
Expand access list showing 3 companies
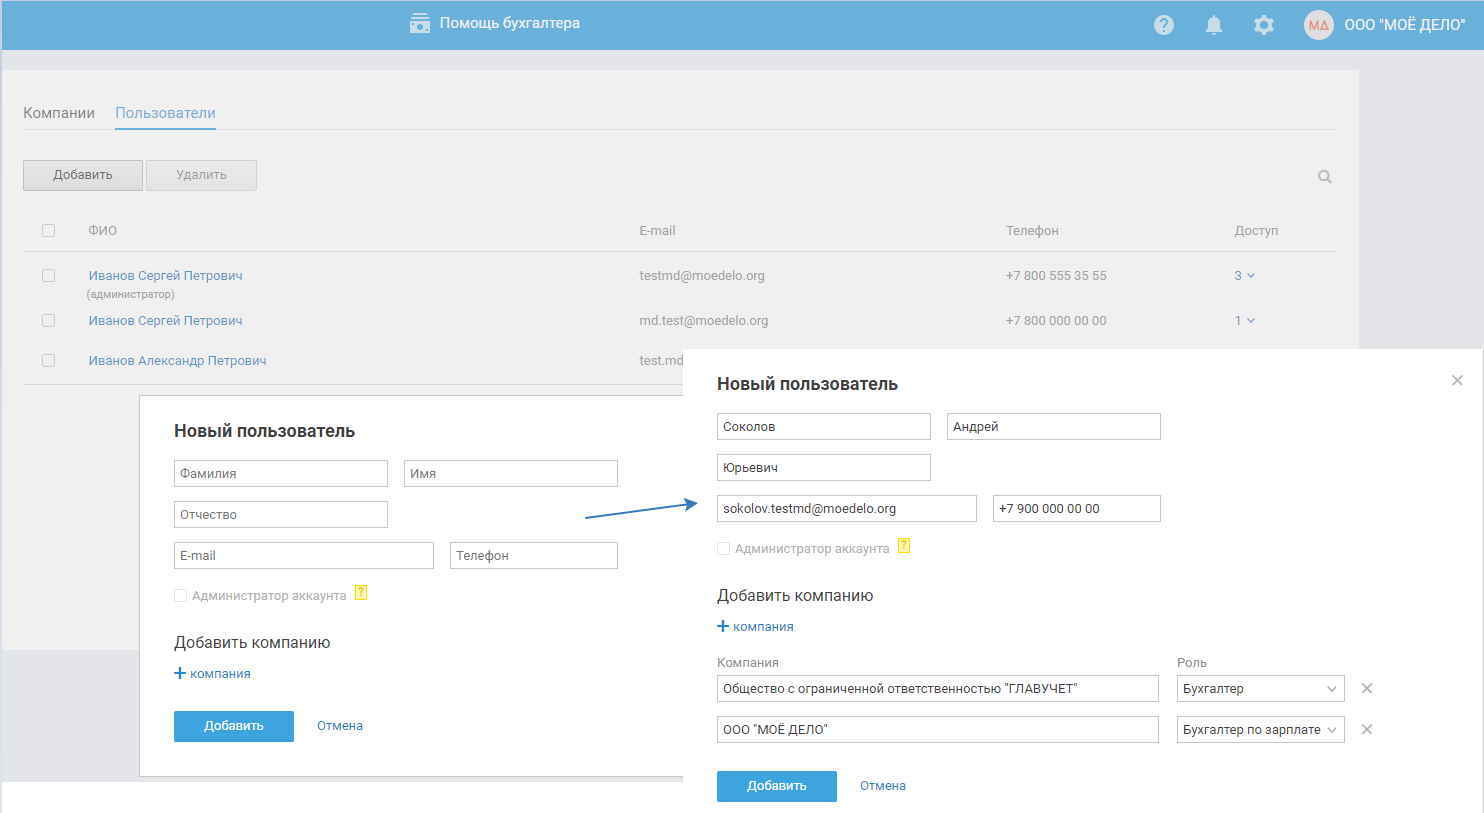[x=1244, y=276]
